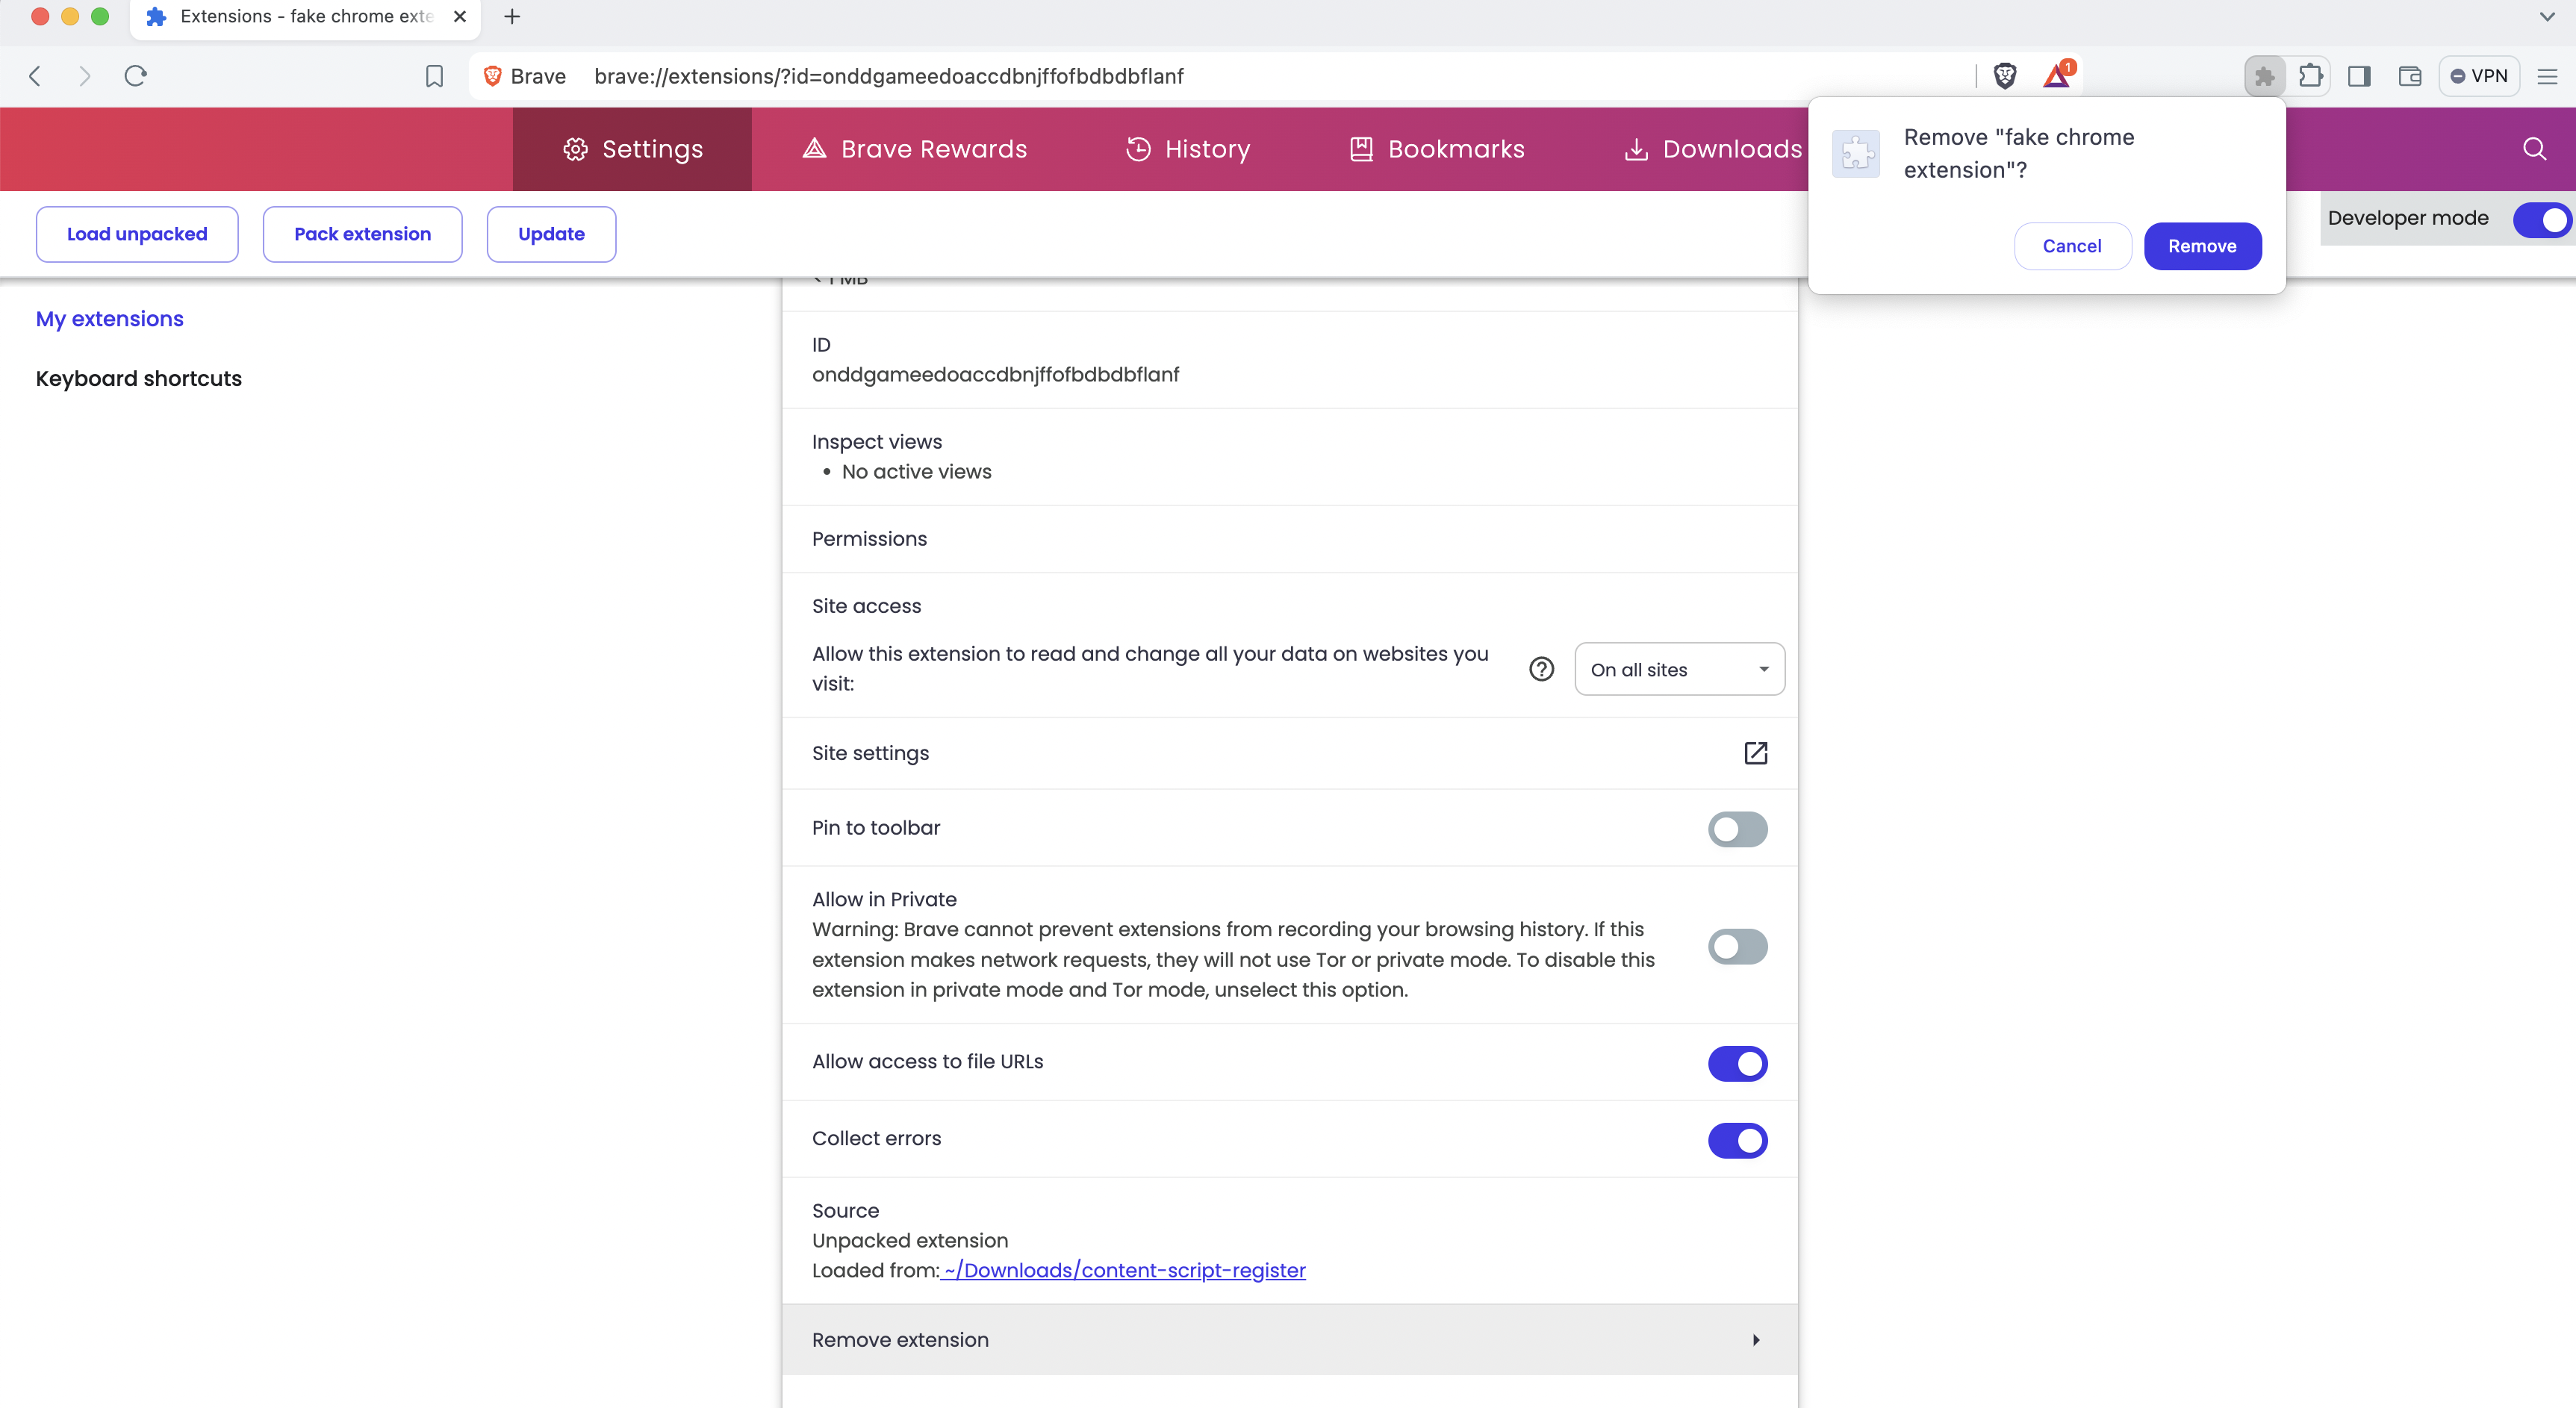Open the Settings tab
This screenshot has height=1408, width=2576.
click(x=632, y=149)
